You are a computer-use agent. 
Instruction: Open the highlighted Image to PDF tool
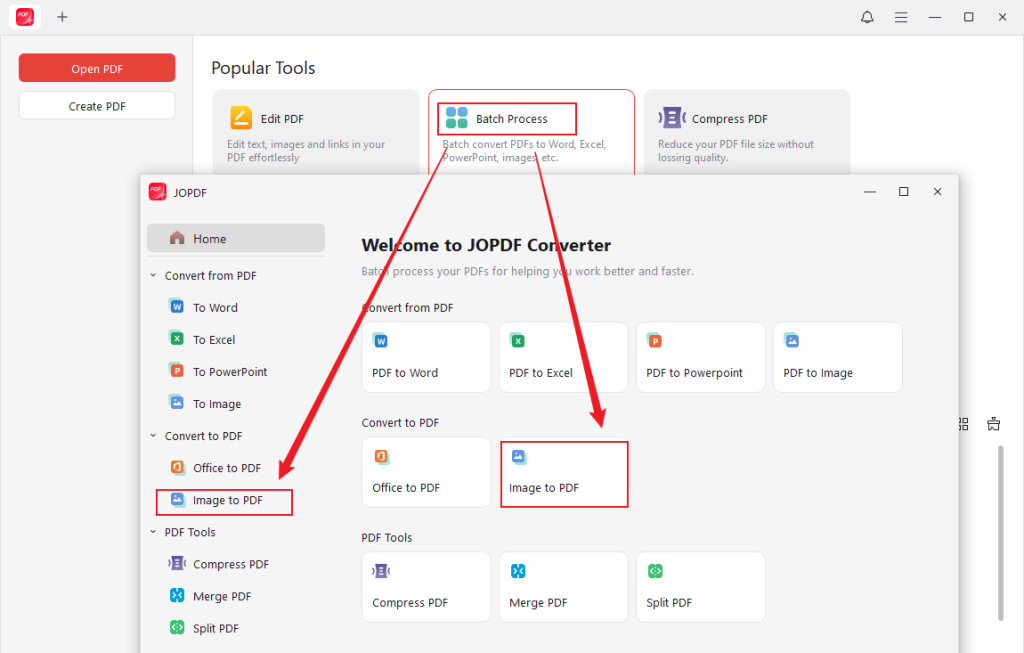(564, 474)
